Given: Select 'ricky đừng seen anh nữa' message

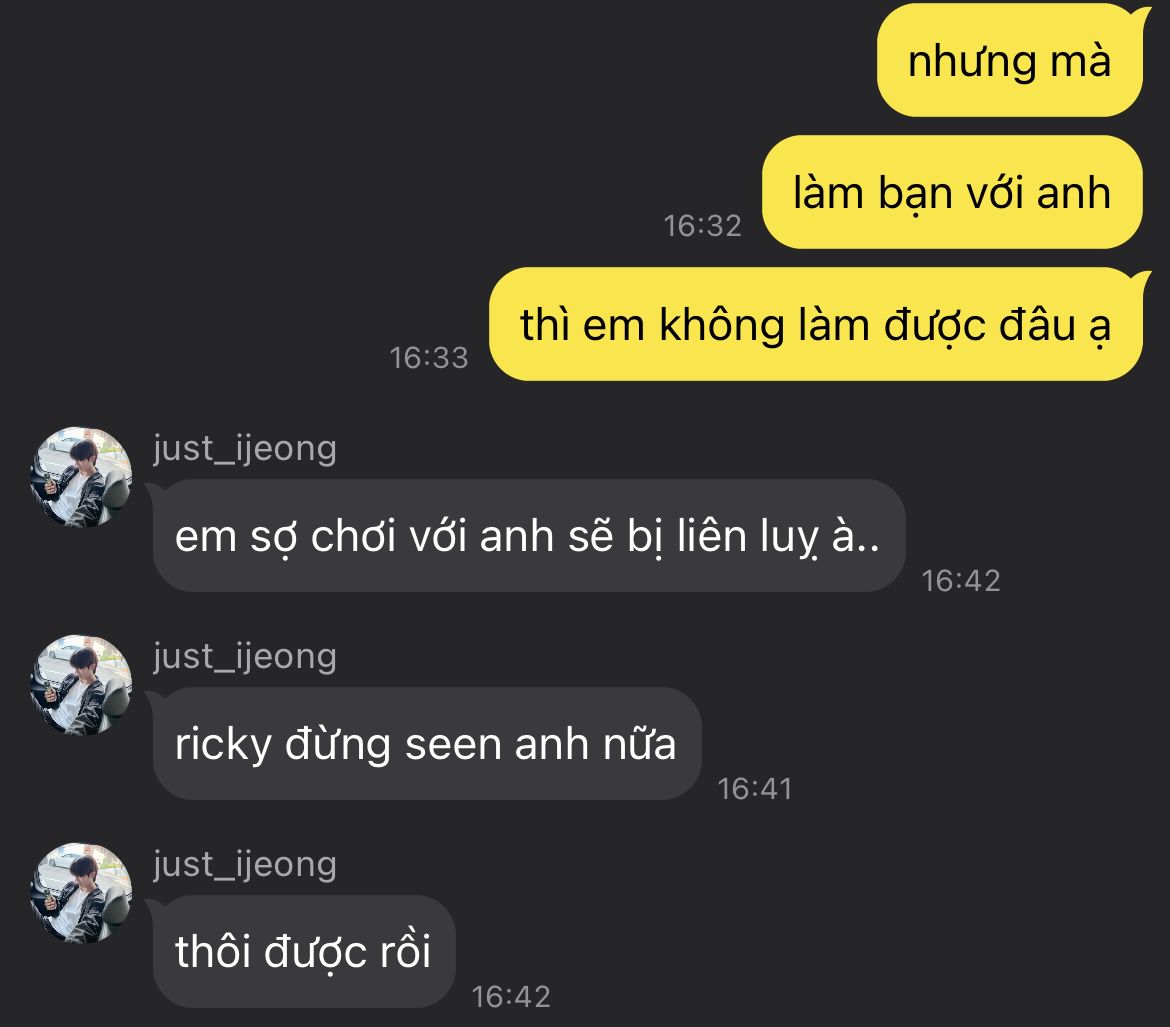Looking at the screenshot, I should [426, 743].
